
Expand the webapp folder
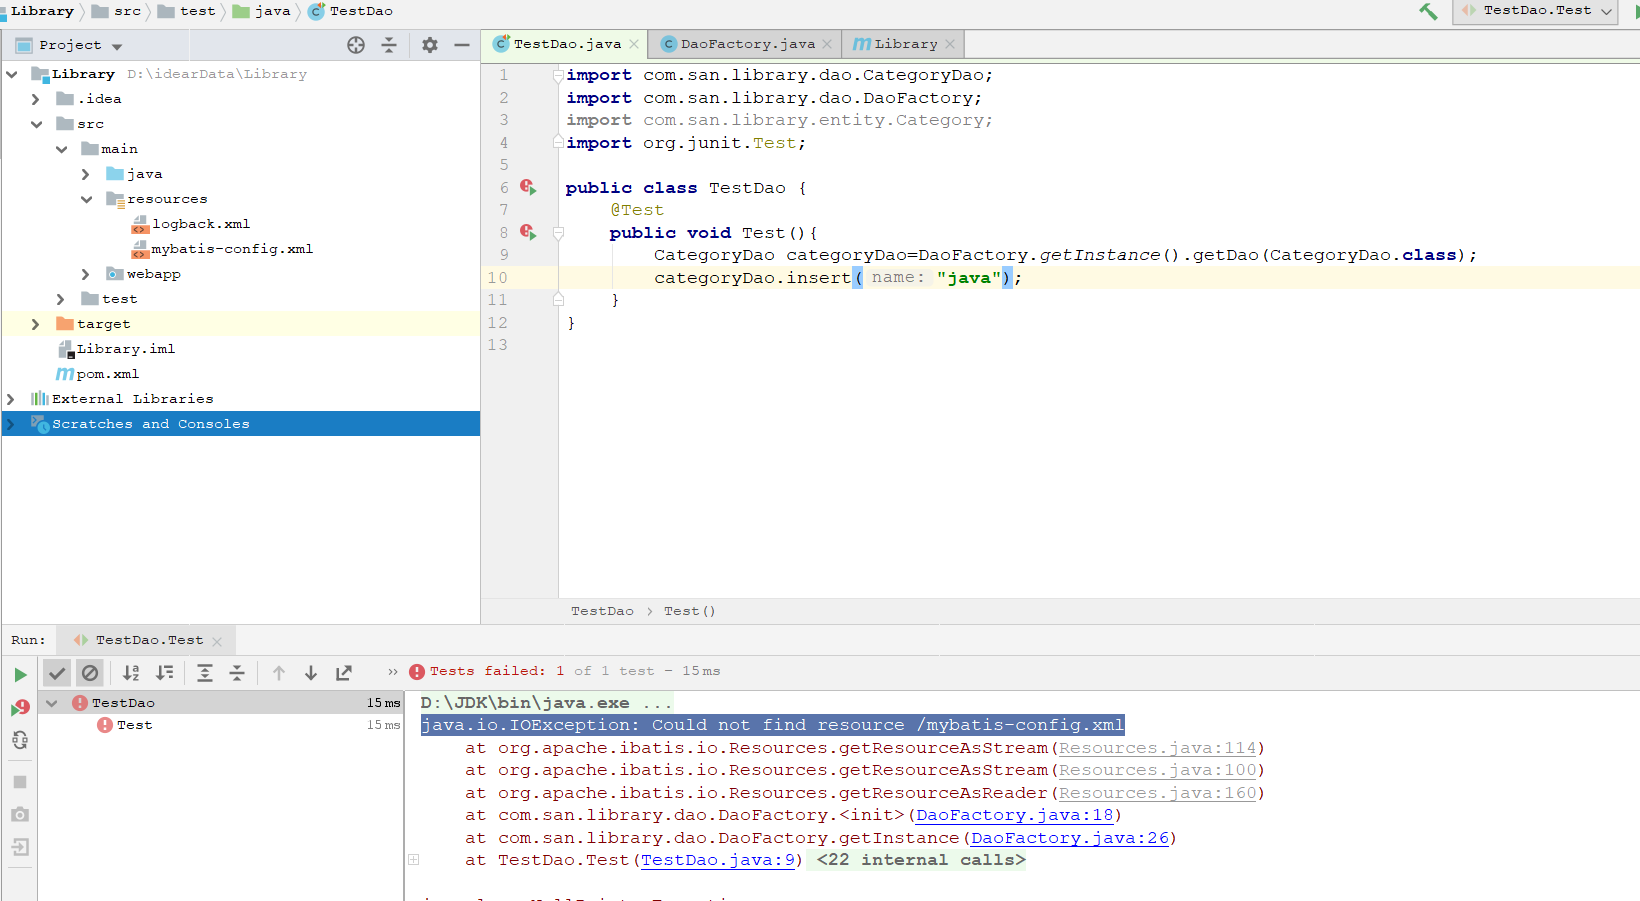click(x=86, y=274)
